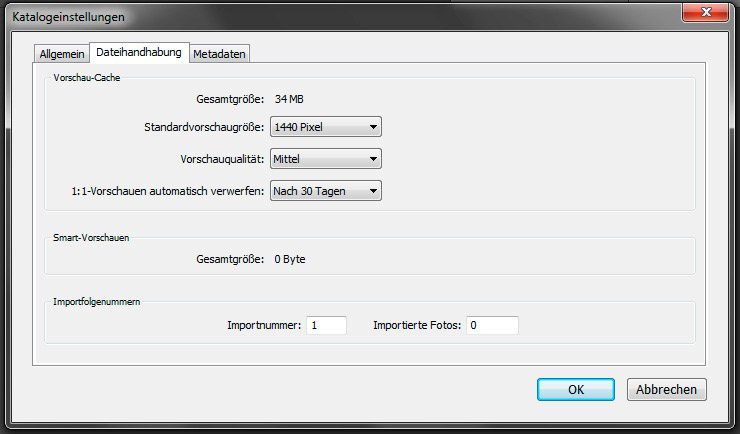Close the Katalogeinstellungen dialog
This screenshot has width=740, height=434.
point(706,12)
